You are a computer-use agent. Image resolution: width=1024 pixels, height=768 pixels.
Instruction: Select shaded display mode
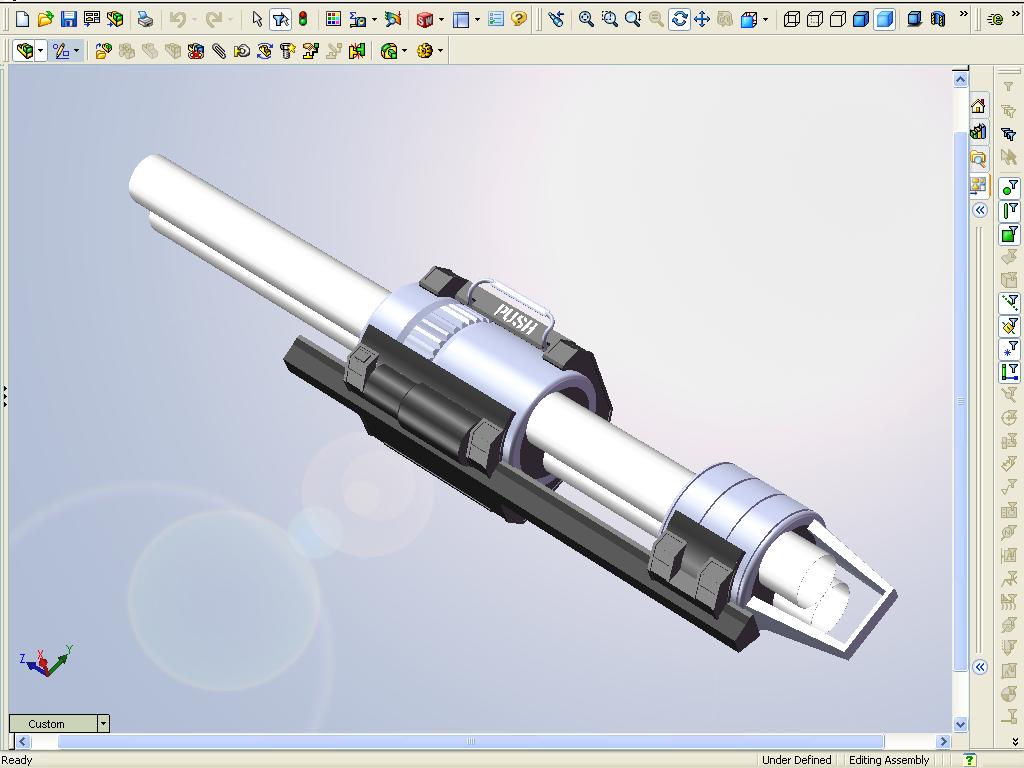(884, 19)
